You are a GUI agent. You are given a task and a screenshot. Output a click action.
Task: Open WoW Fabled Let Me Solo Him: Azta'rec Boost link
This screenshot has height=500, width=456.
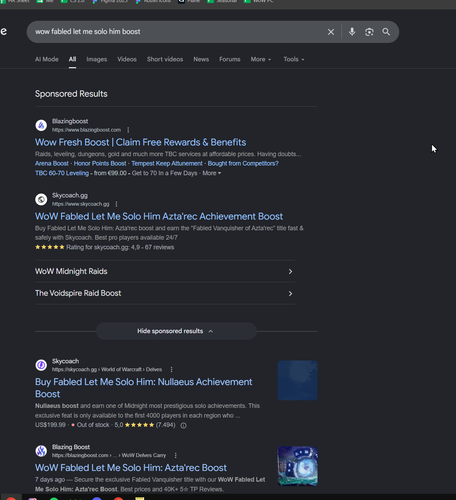click(131, 468)
